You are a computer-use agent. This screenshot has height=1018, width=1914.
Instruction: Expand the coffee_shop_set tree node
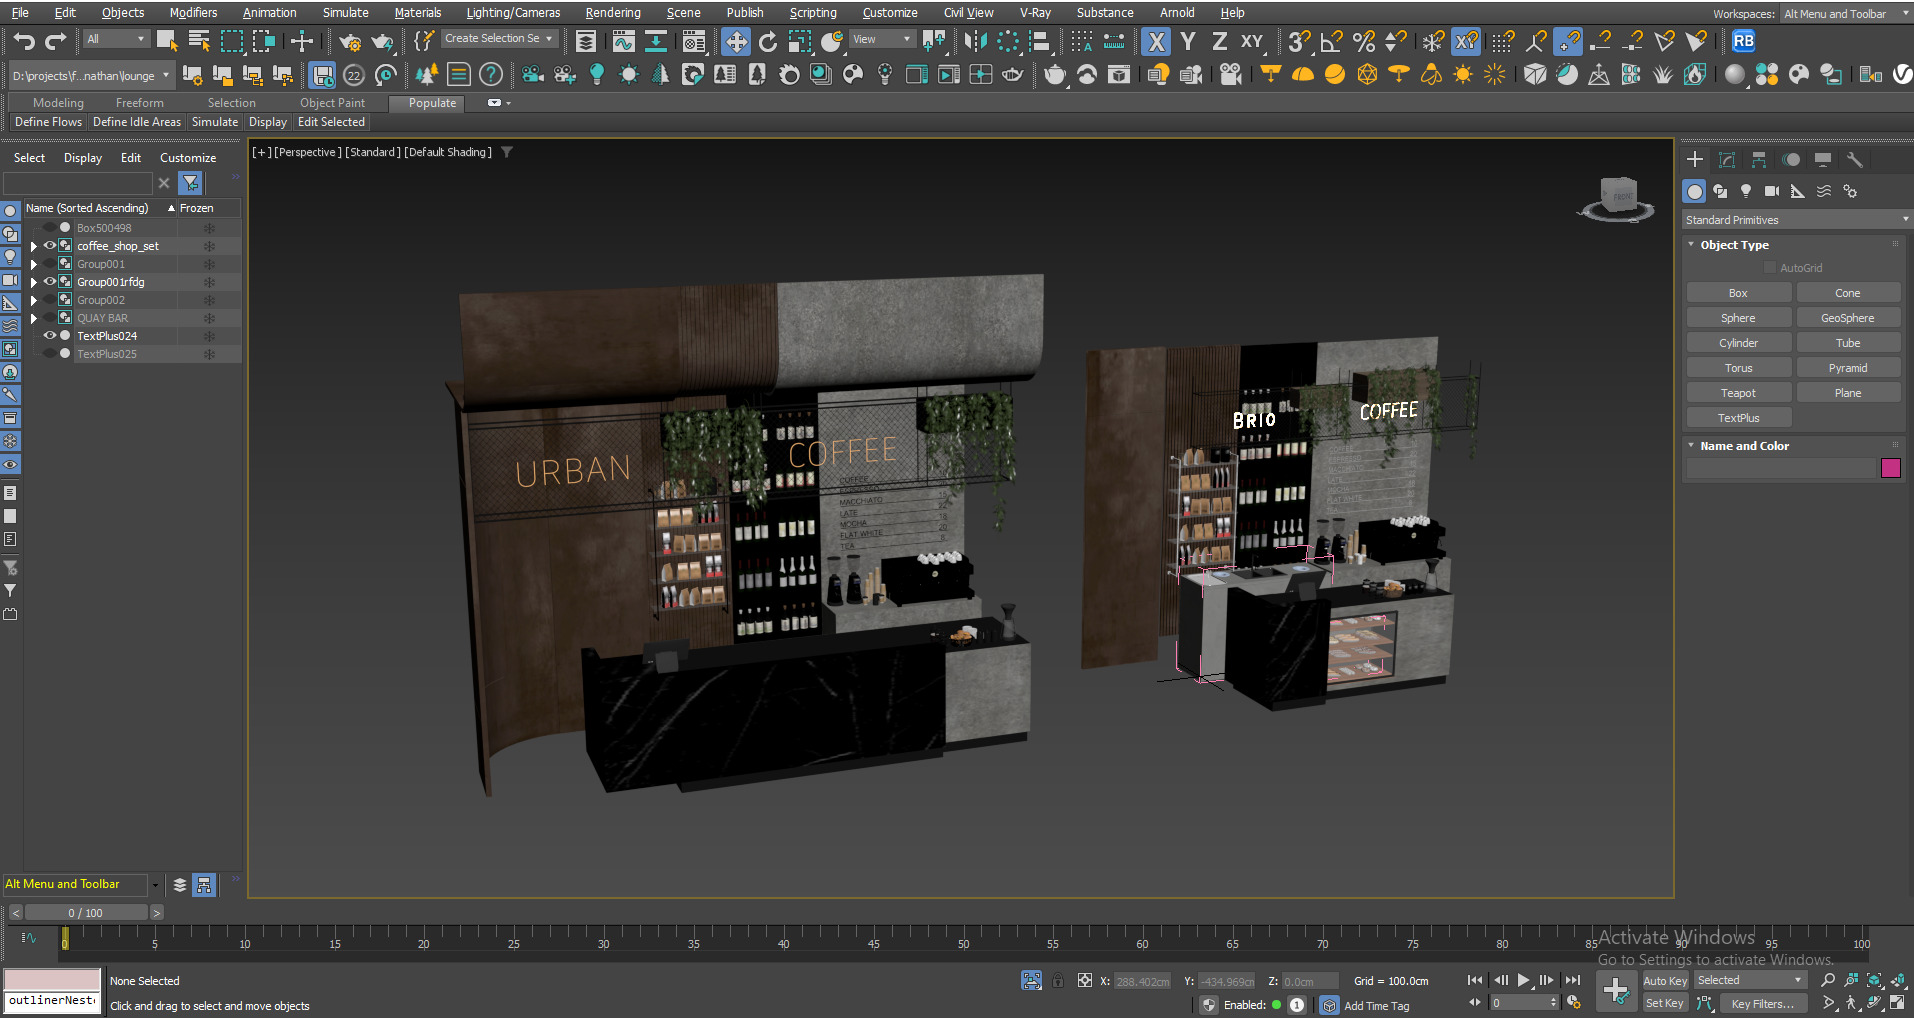34,246
